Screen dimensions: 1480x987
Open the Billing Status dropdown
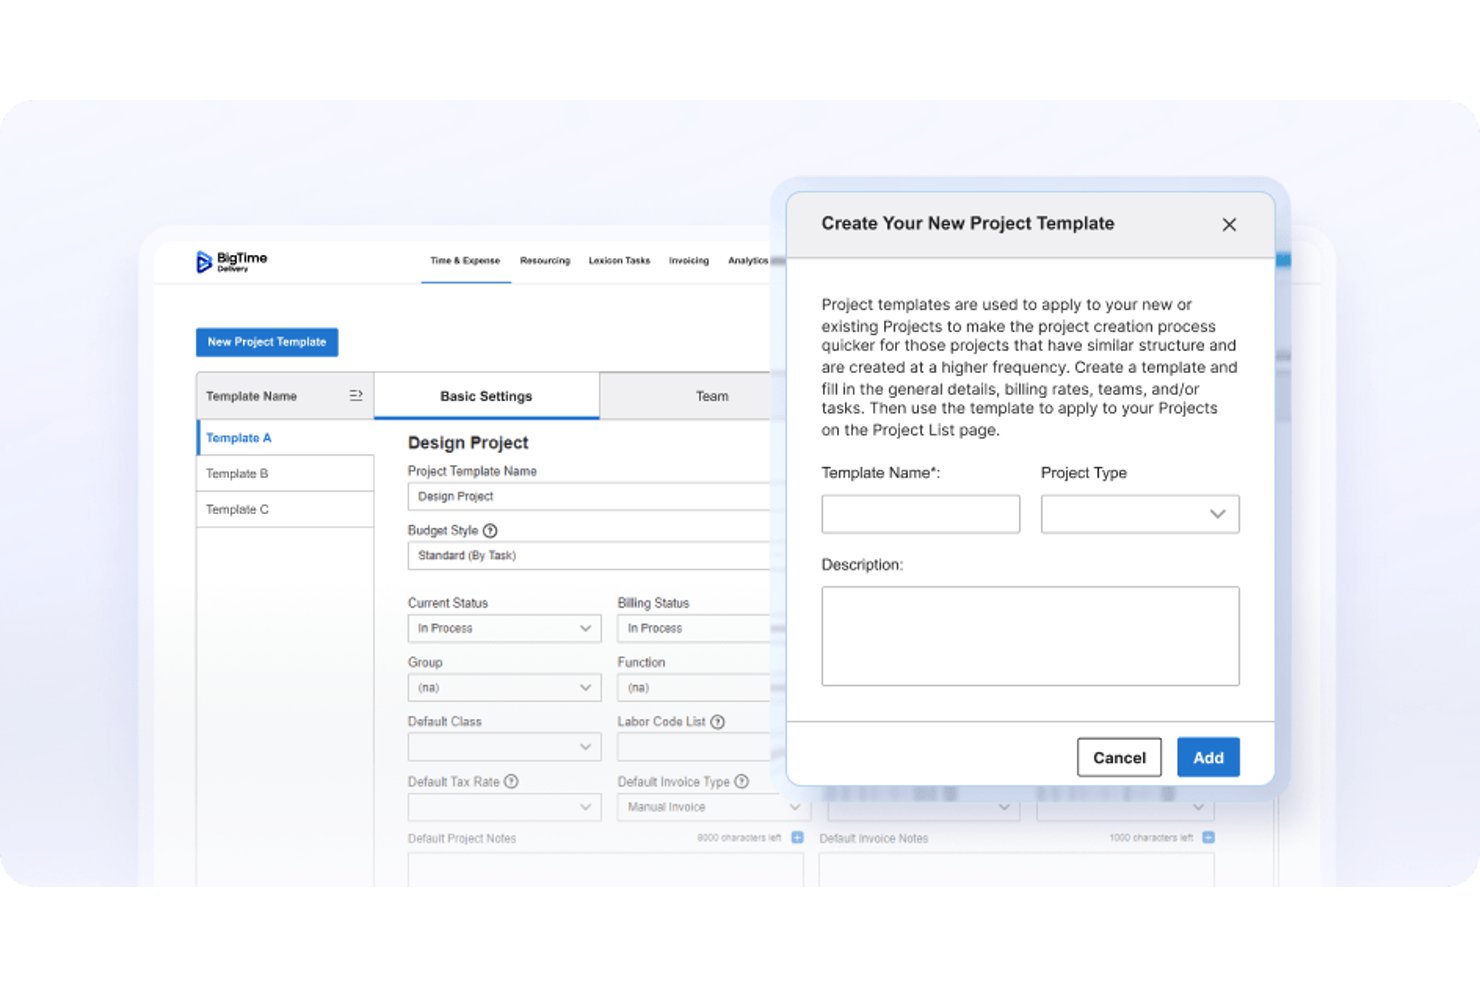[694, 628]
